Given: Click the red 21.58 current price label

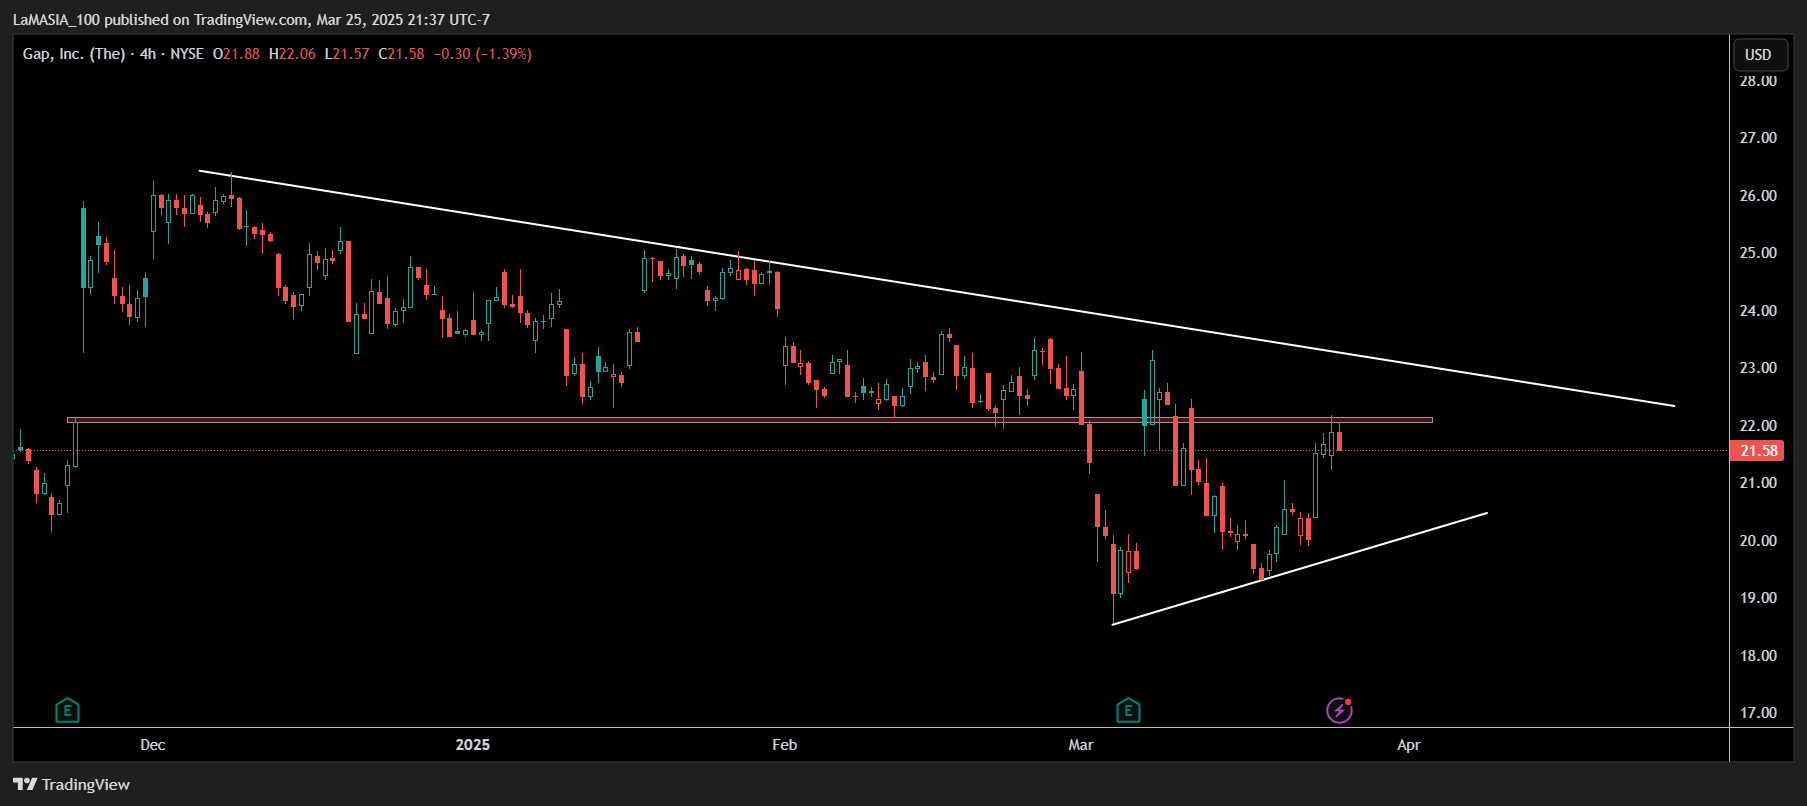Looking at the screenshot, I should click(x=1757, y=451).
